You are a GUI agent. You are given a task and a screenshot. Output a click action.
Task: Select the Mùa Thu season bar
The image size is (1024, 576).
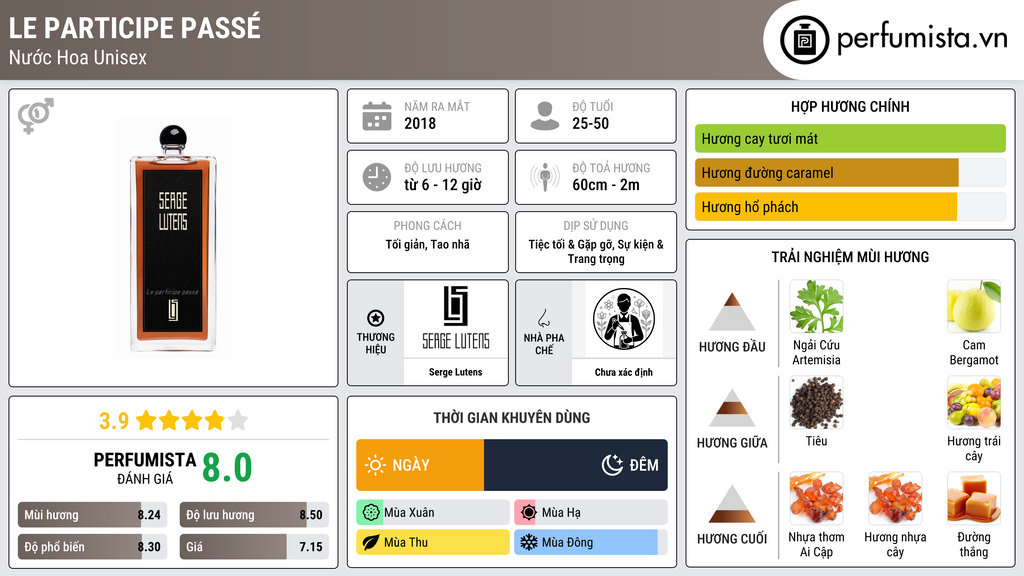click(x=433, y=542)
